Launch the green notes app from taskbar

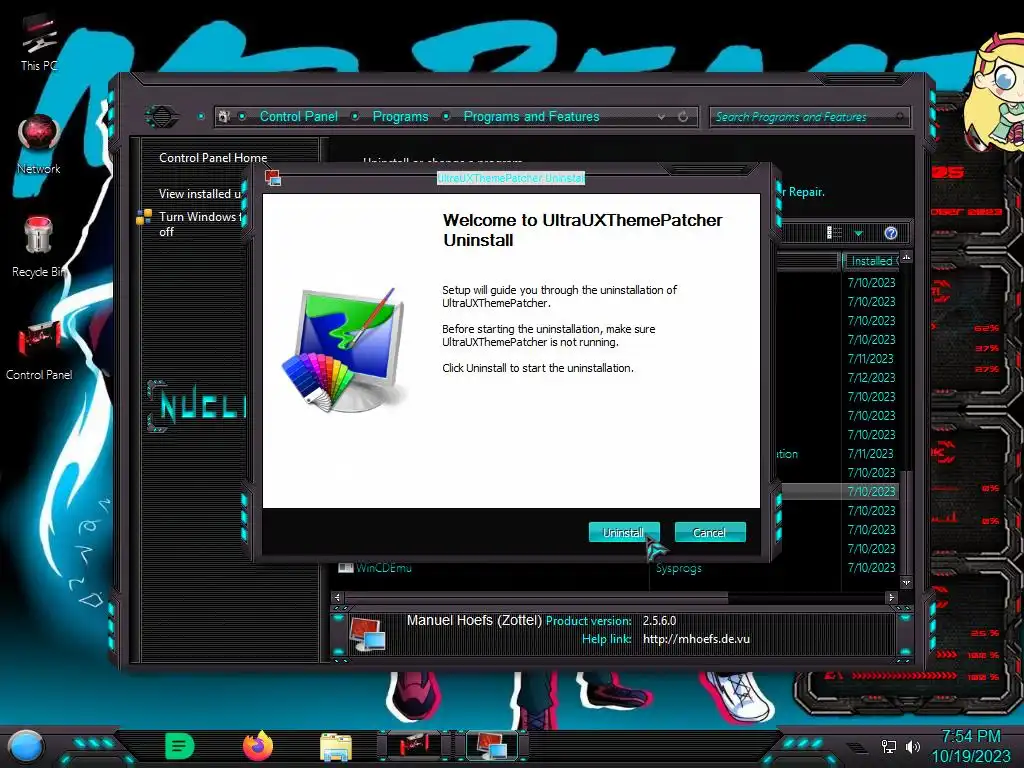coord(180,746)
